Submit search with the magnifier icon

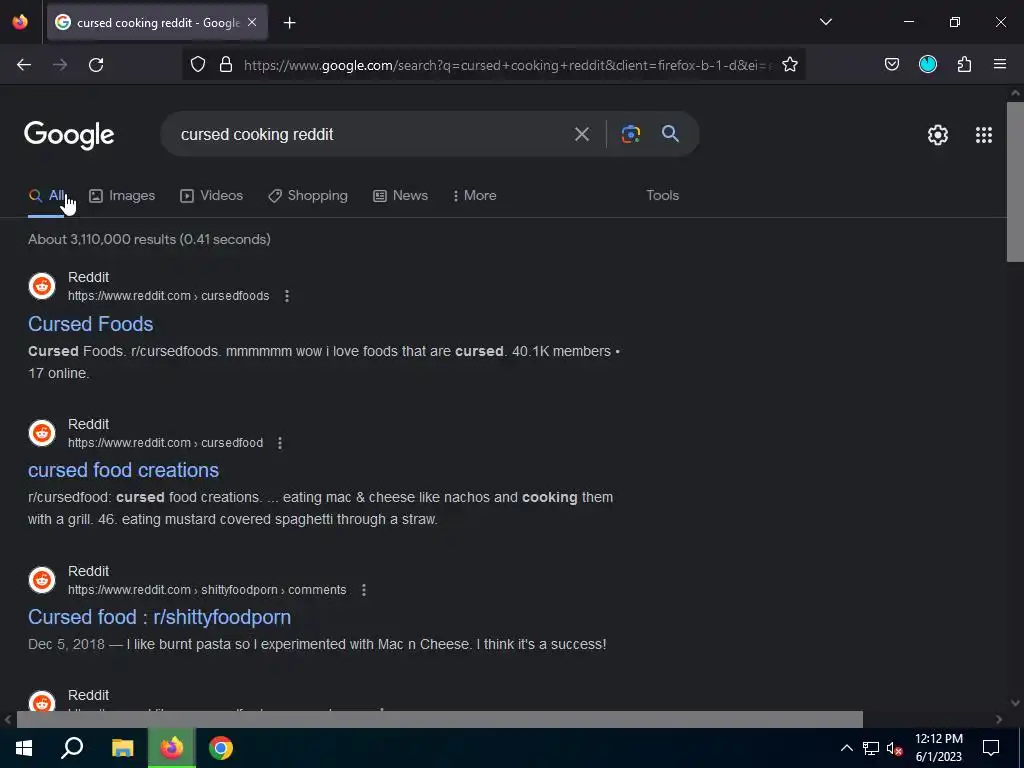[670, 134]
